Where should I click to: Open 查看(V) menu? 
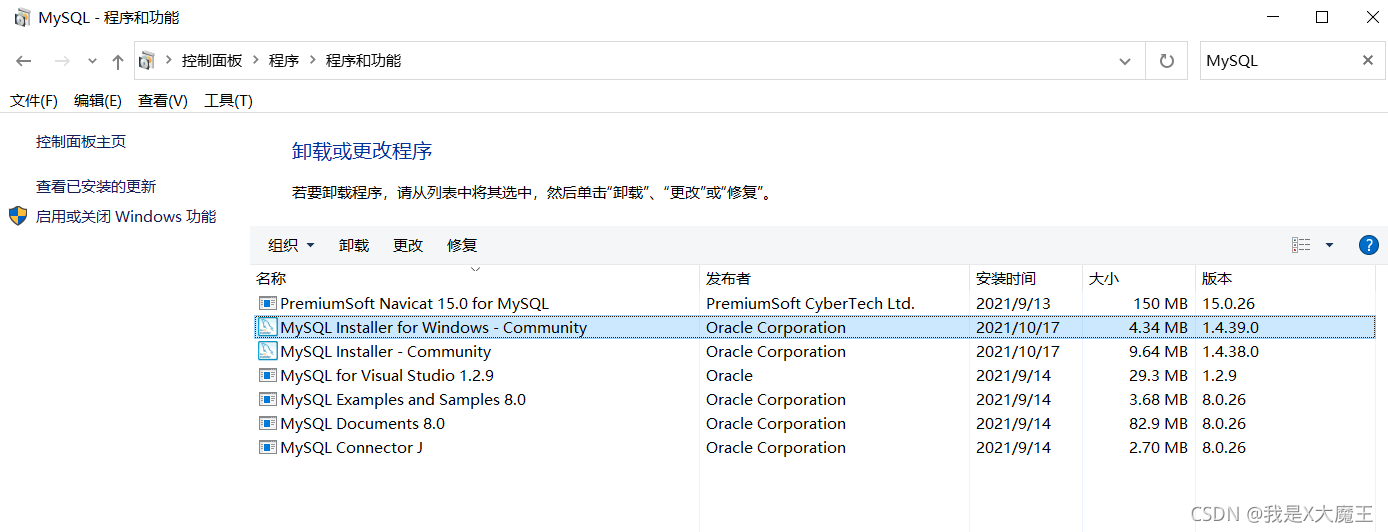tap(163, 101)
